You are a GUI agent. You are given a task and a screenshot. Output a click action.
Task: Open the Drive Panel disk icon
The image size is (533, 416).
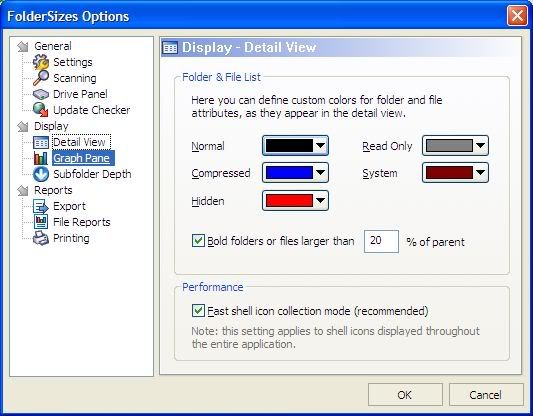pyautogui.click(x=41, y=94)
